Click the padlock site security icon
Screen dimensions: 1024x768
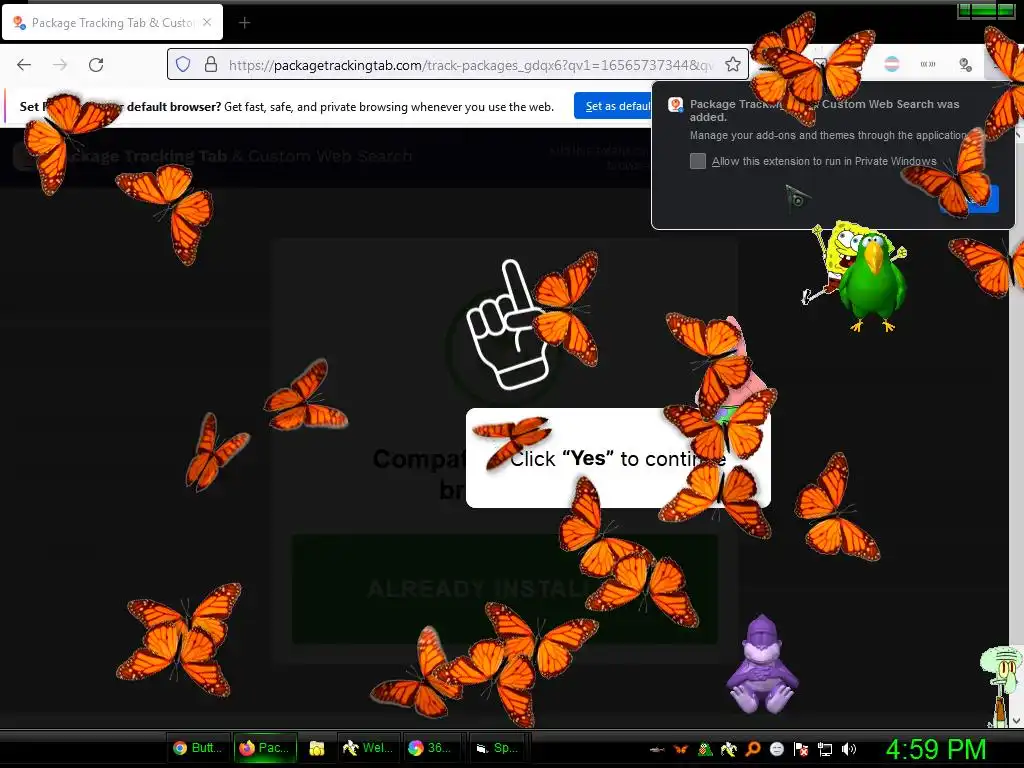pos(210,64)
